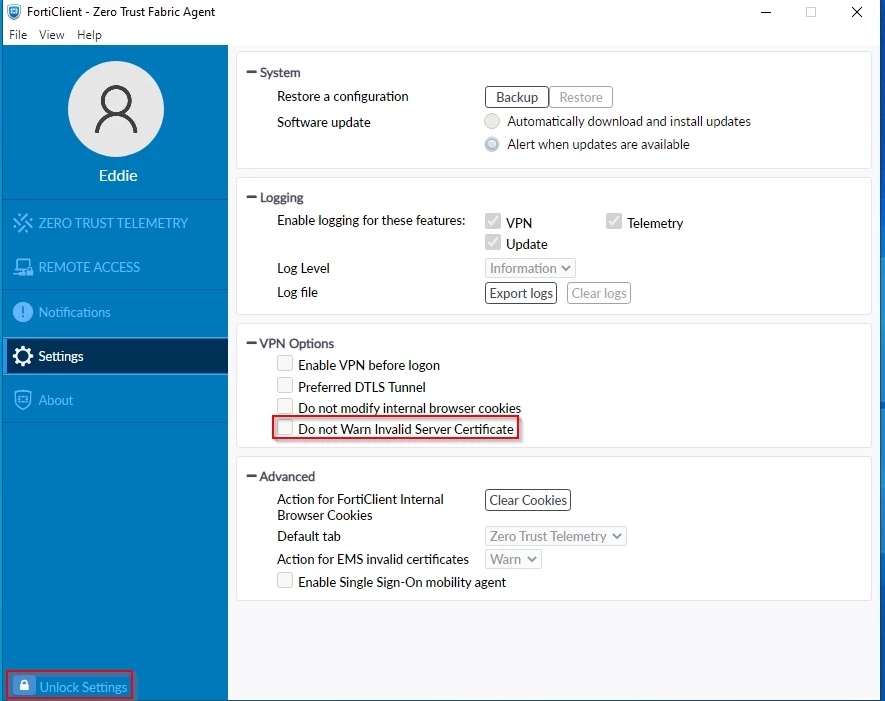Click the Backup button
The height and width of the screenshot is (701, 885).
(516, 97)
